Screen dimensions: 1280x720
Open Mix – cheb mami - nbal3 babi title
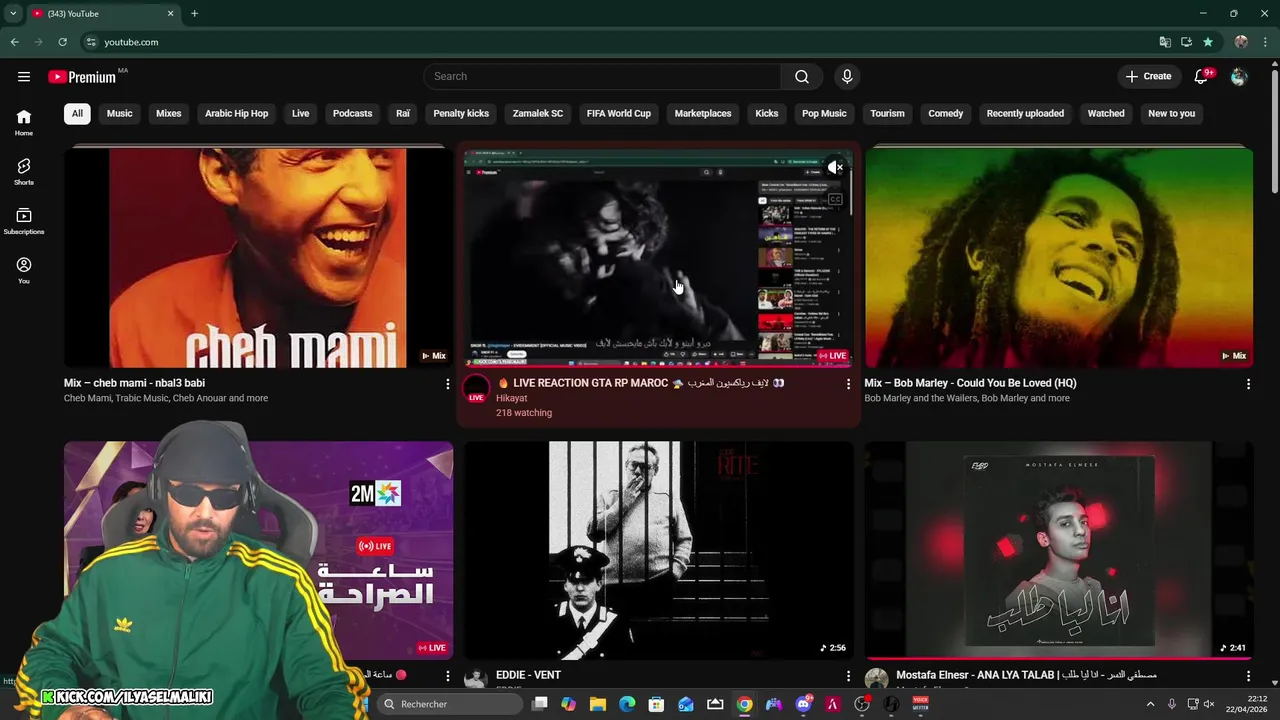(x=134, y=383)
